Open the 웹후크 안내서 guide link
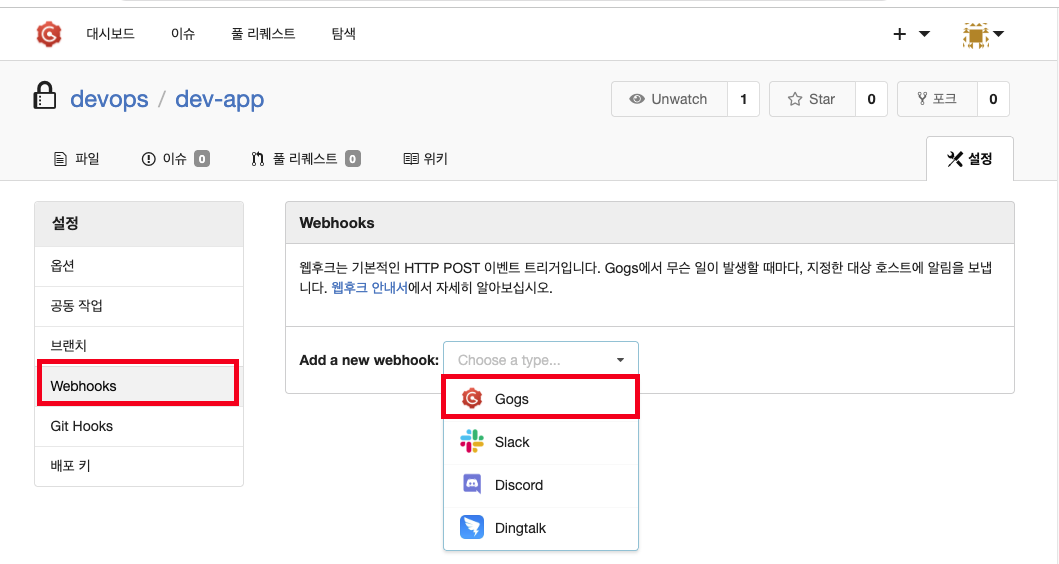Image resolution: width=1059 pixels, height=564 pixels. [369, 288]
